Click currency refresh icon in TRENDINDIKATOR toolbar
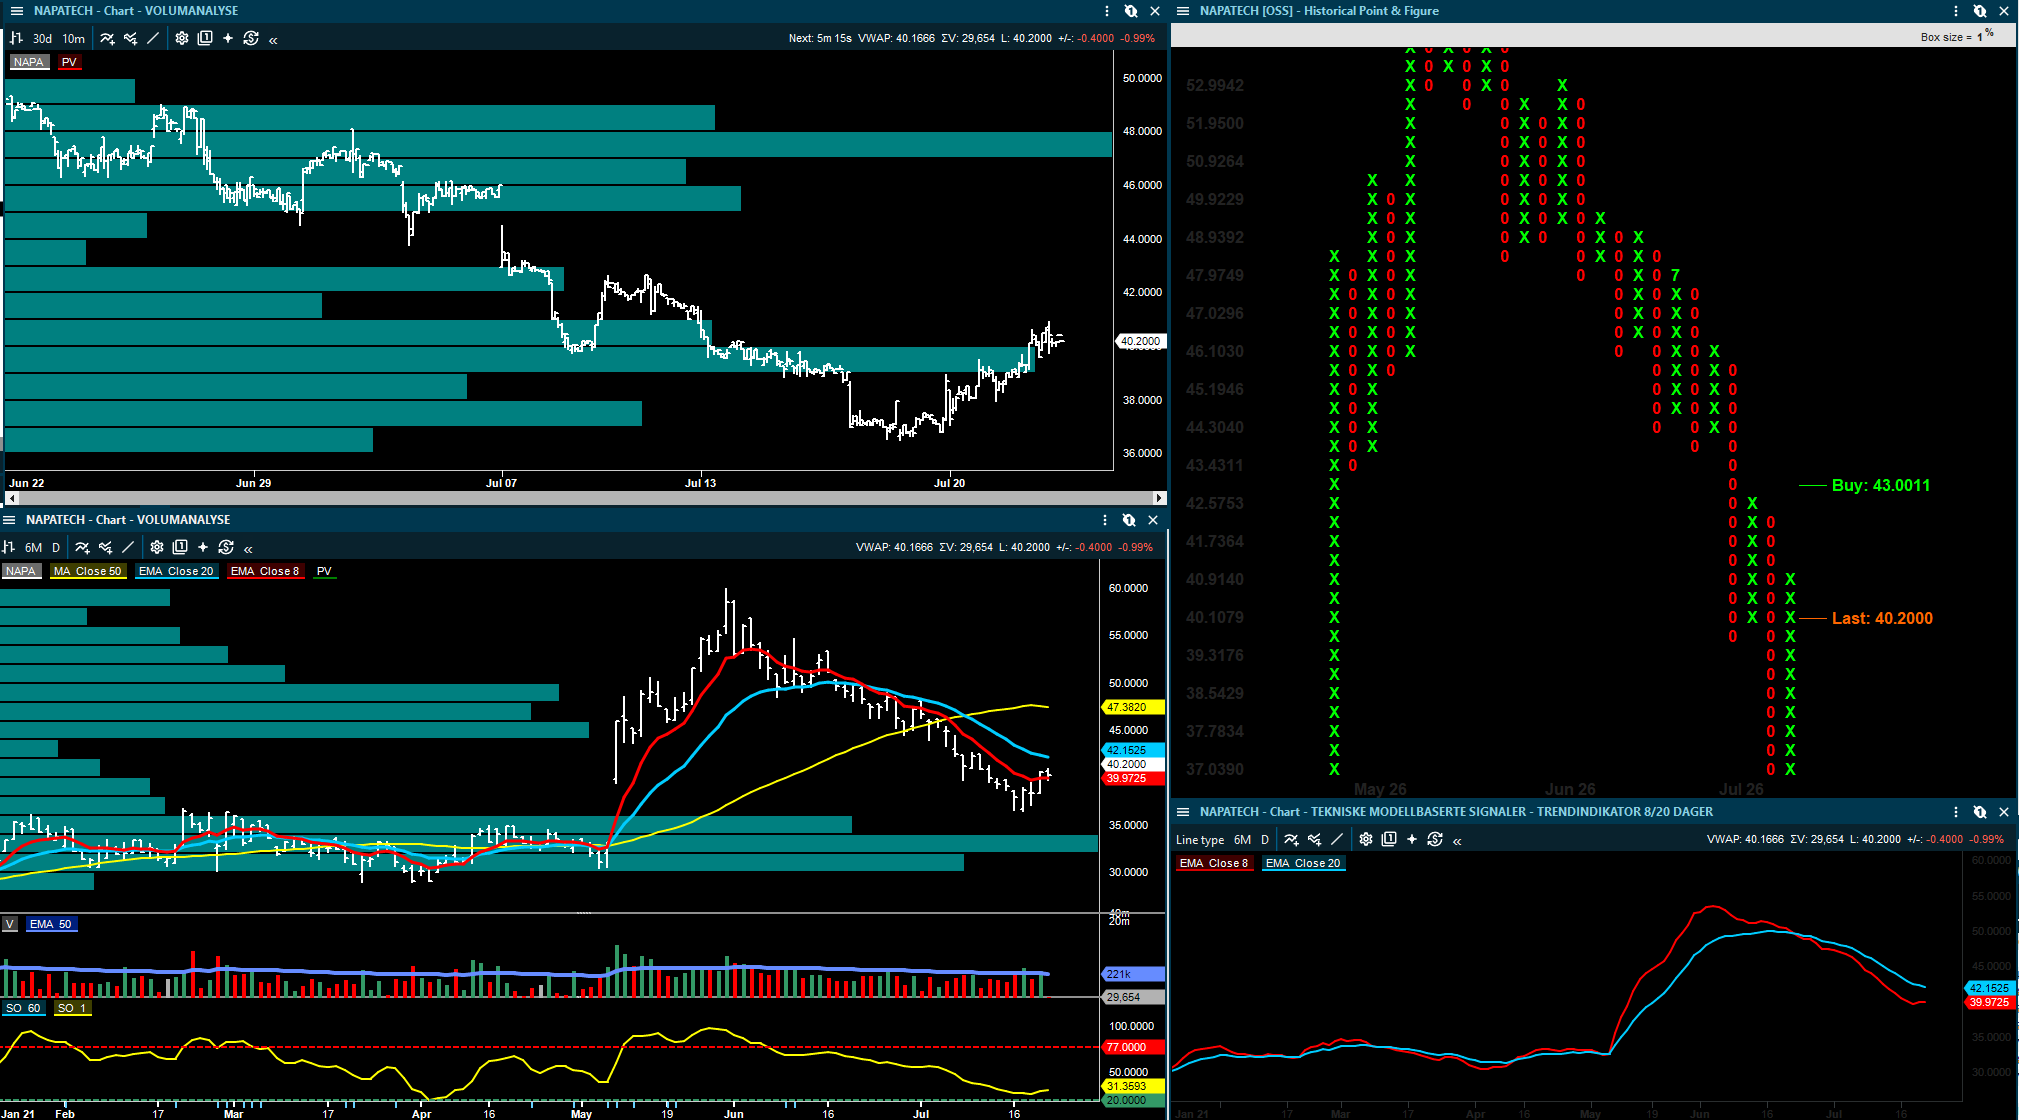2019x1120 pixels. coord(1435,839)
